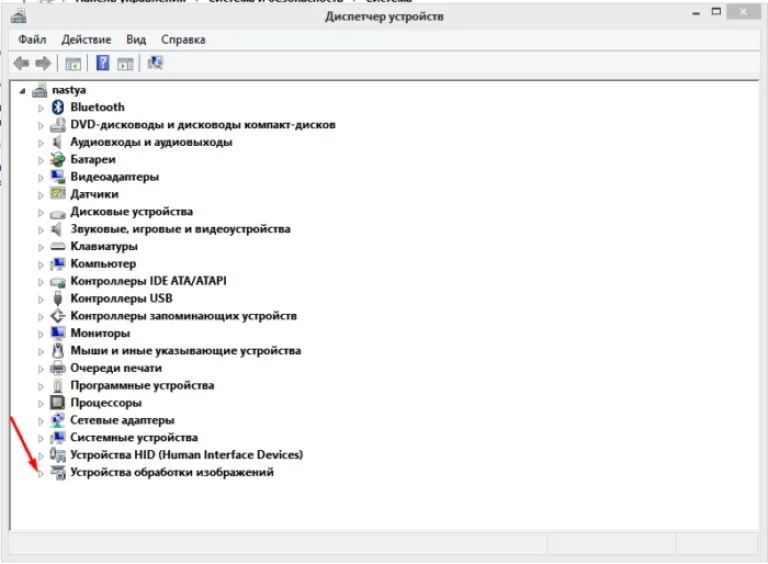Expand Устройства обработки изображений category
Image resolution: width=768 pixels, height=564 pixels.
[41, 473]
